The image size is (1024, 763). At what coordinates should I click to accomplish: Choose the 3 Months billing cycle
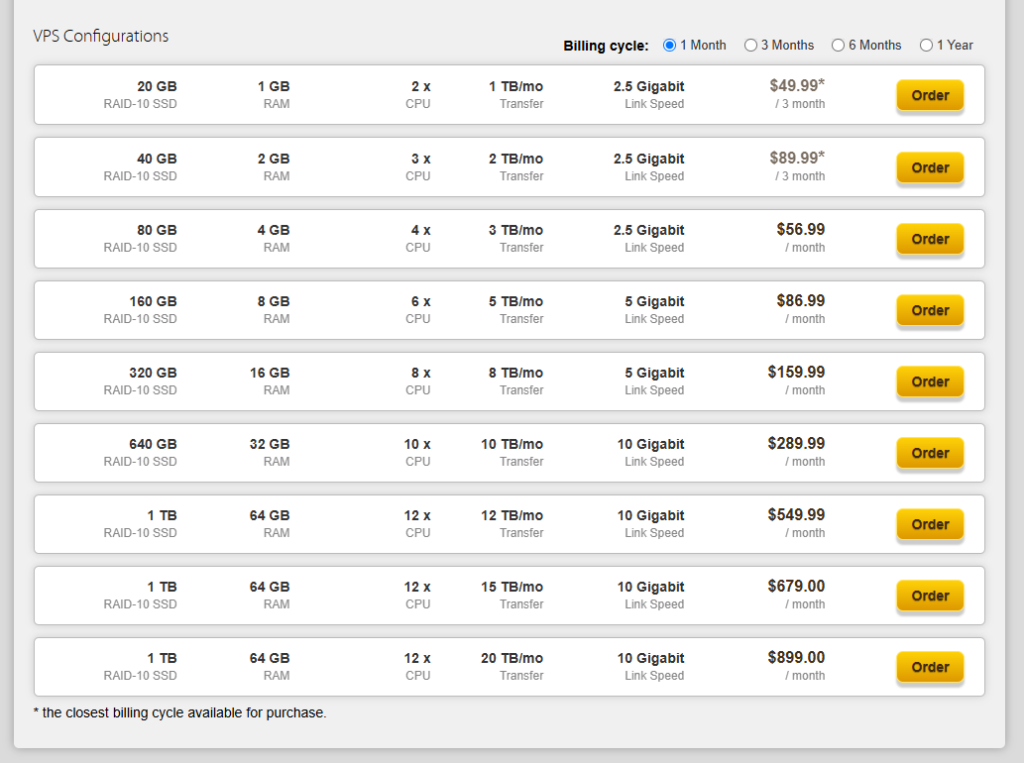(x=750, y=45)
